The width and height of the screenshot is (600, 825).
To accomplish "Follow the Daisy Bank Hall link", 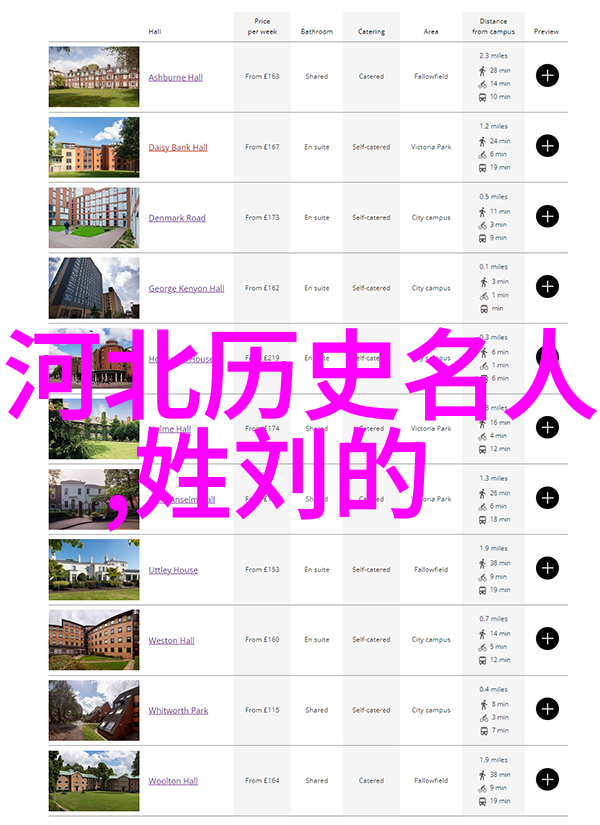I will [x=178, y=148].
